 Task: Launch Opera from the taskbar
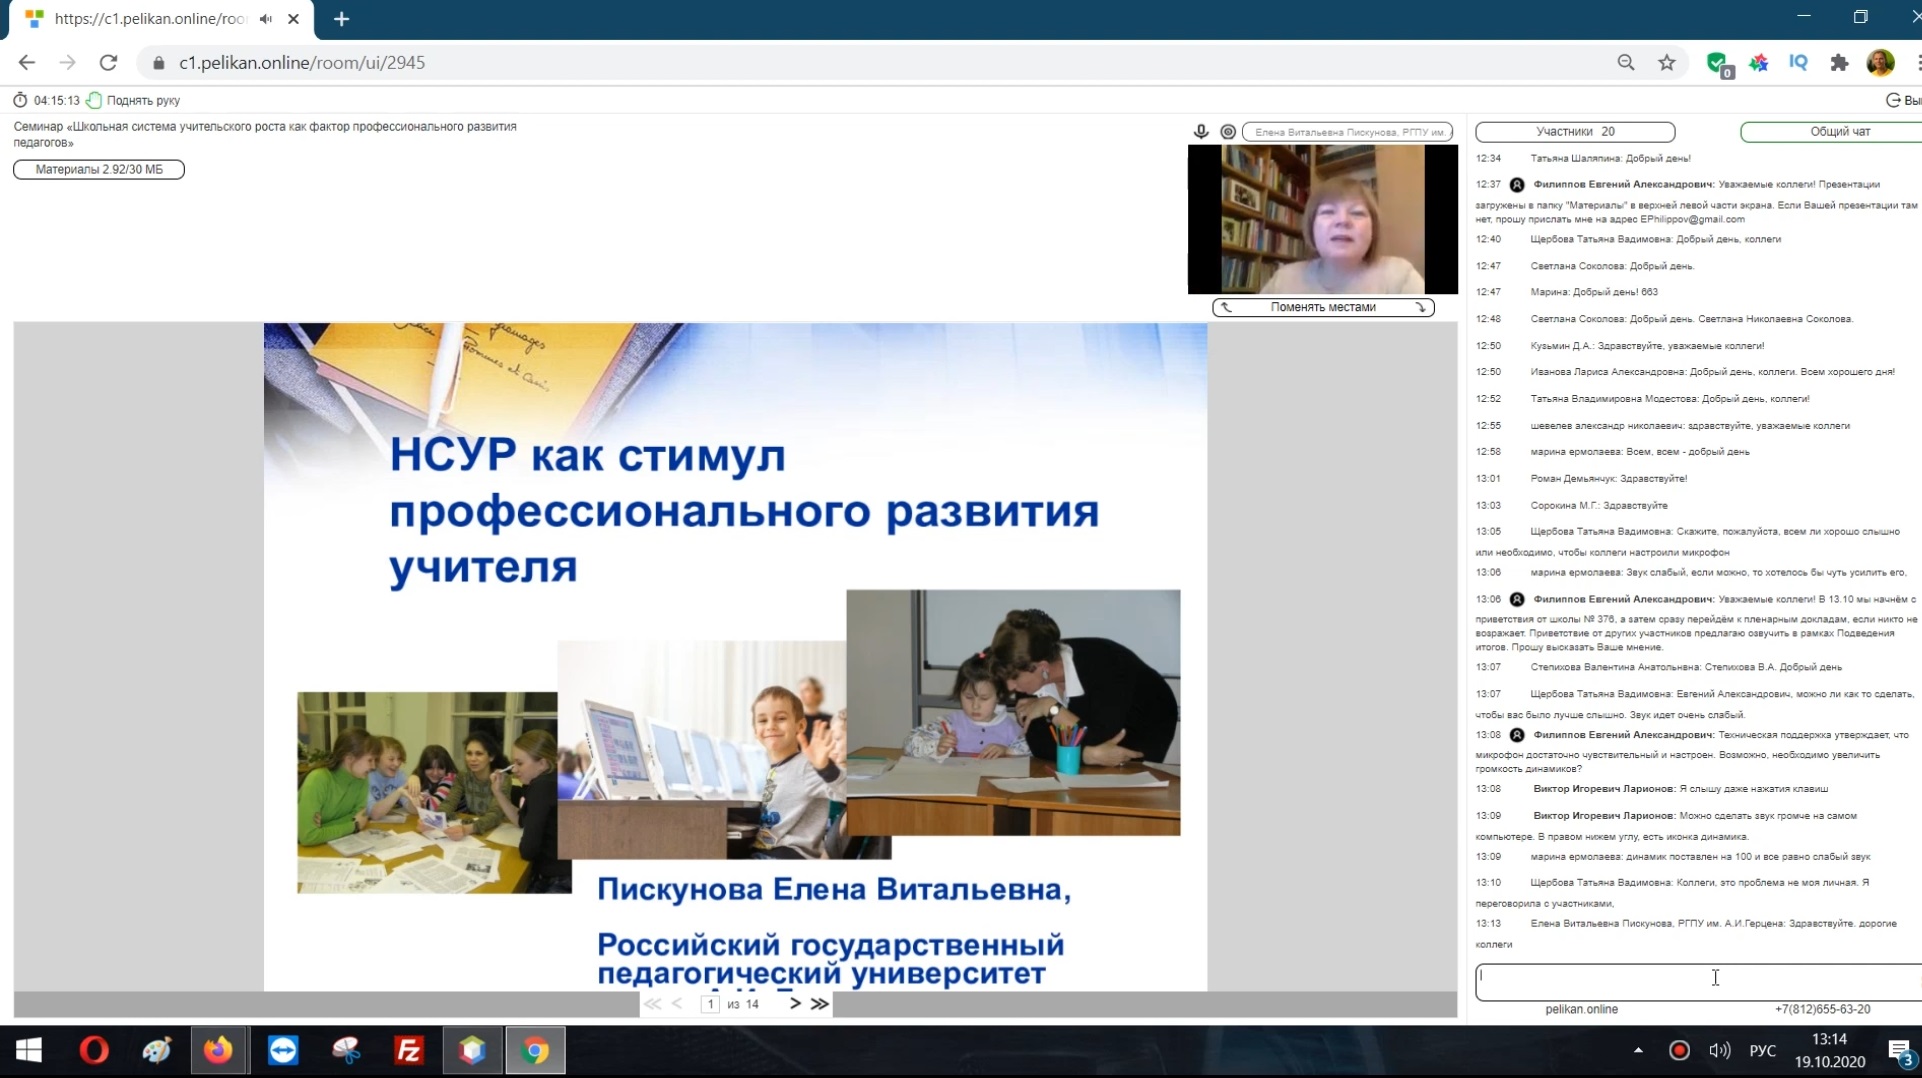tap(94, 1050)
